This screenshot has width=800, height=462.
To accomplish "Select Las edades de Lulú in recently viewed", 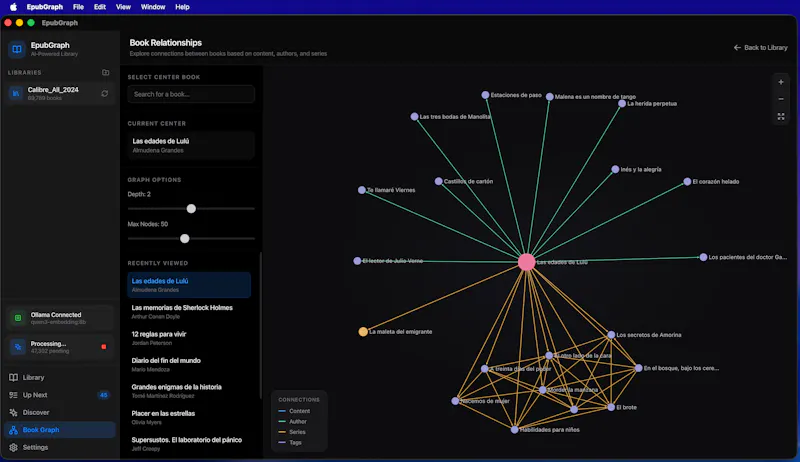I will pyautogui.click(x=189, y=285).
